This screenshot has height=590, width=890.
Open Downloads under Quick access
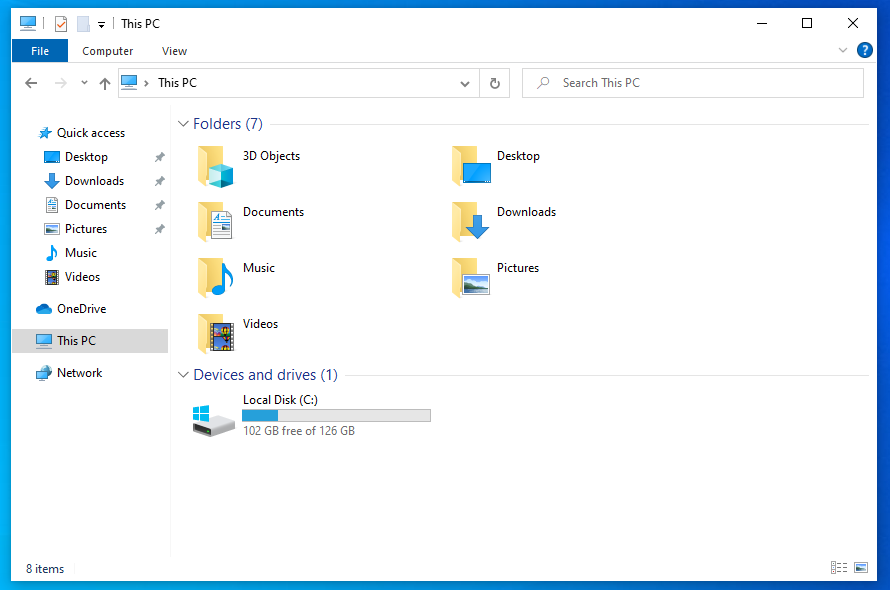[94, 181]
